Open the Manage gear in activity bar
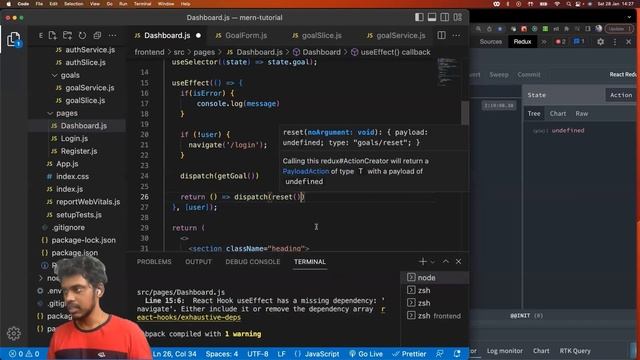The image size is (640, 360). (x=13, y=333)
